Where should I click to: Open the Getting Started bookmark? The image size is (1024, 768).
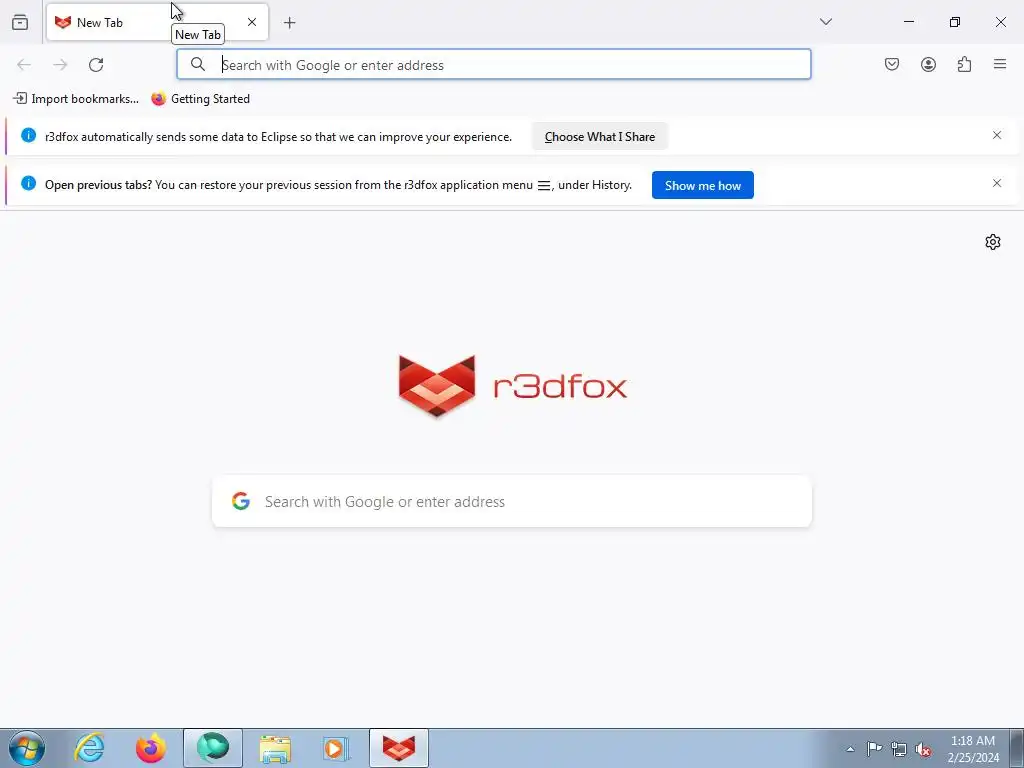(200, 99)
